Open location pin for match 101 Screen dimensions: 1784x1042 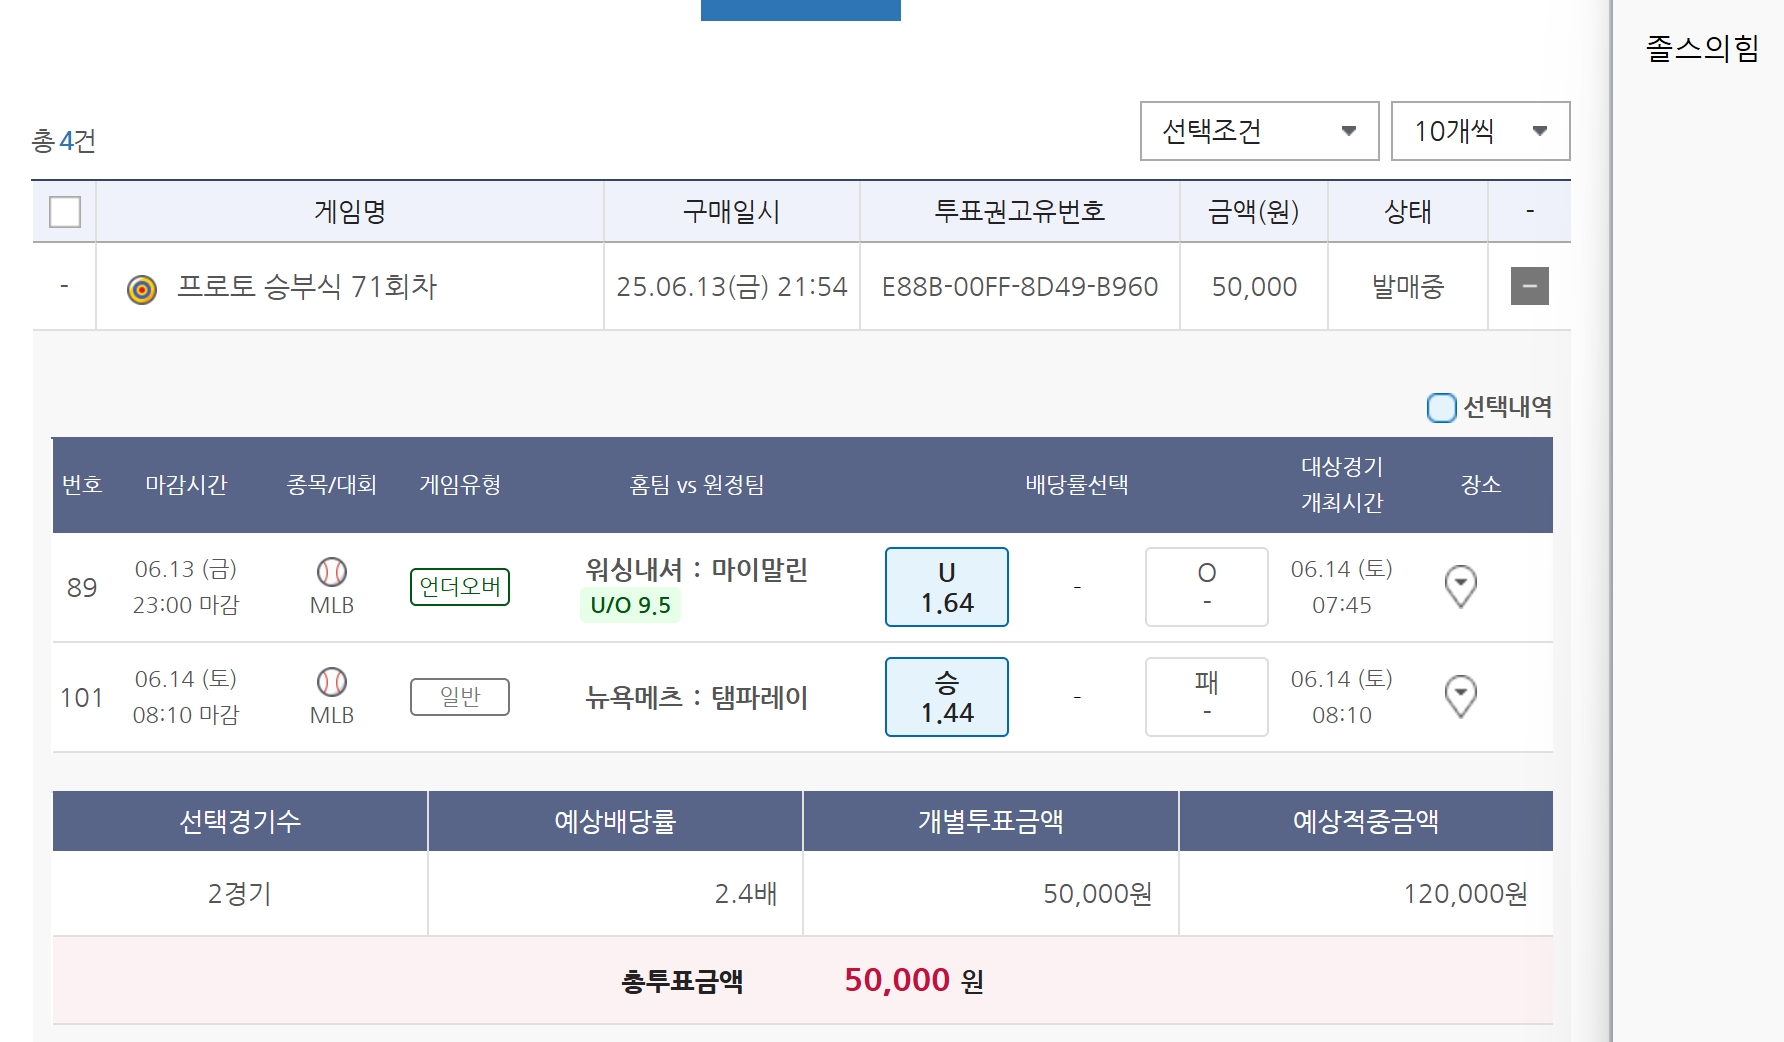click(1461, 696)
